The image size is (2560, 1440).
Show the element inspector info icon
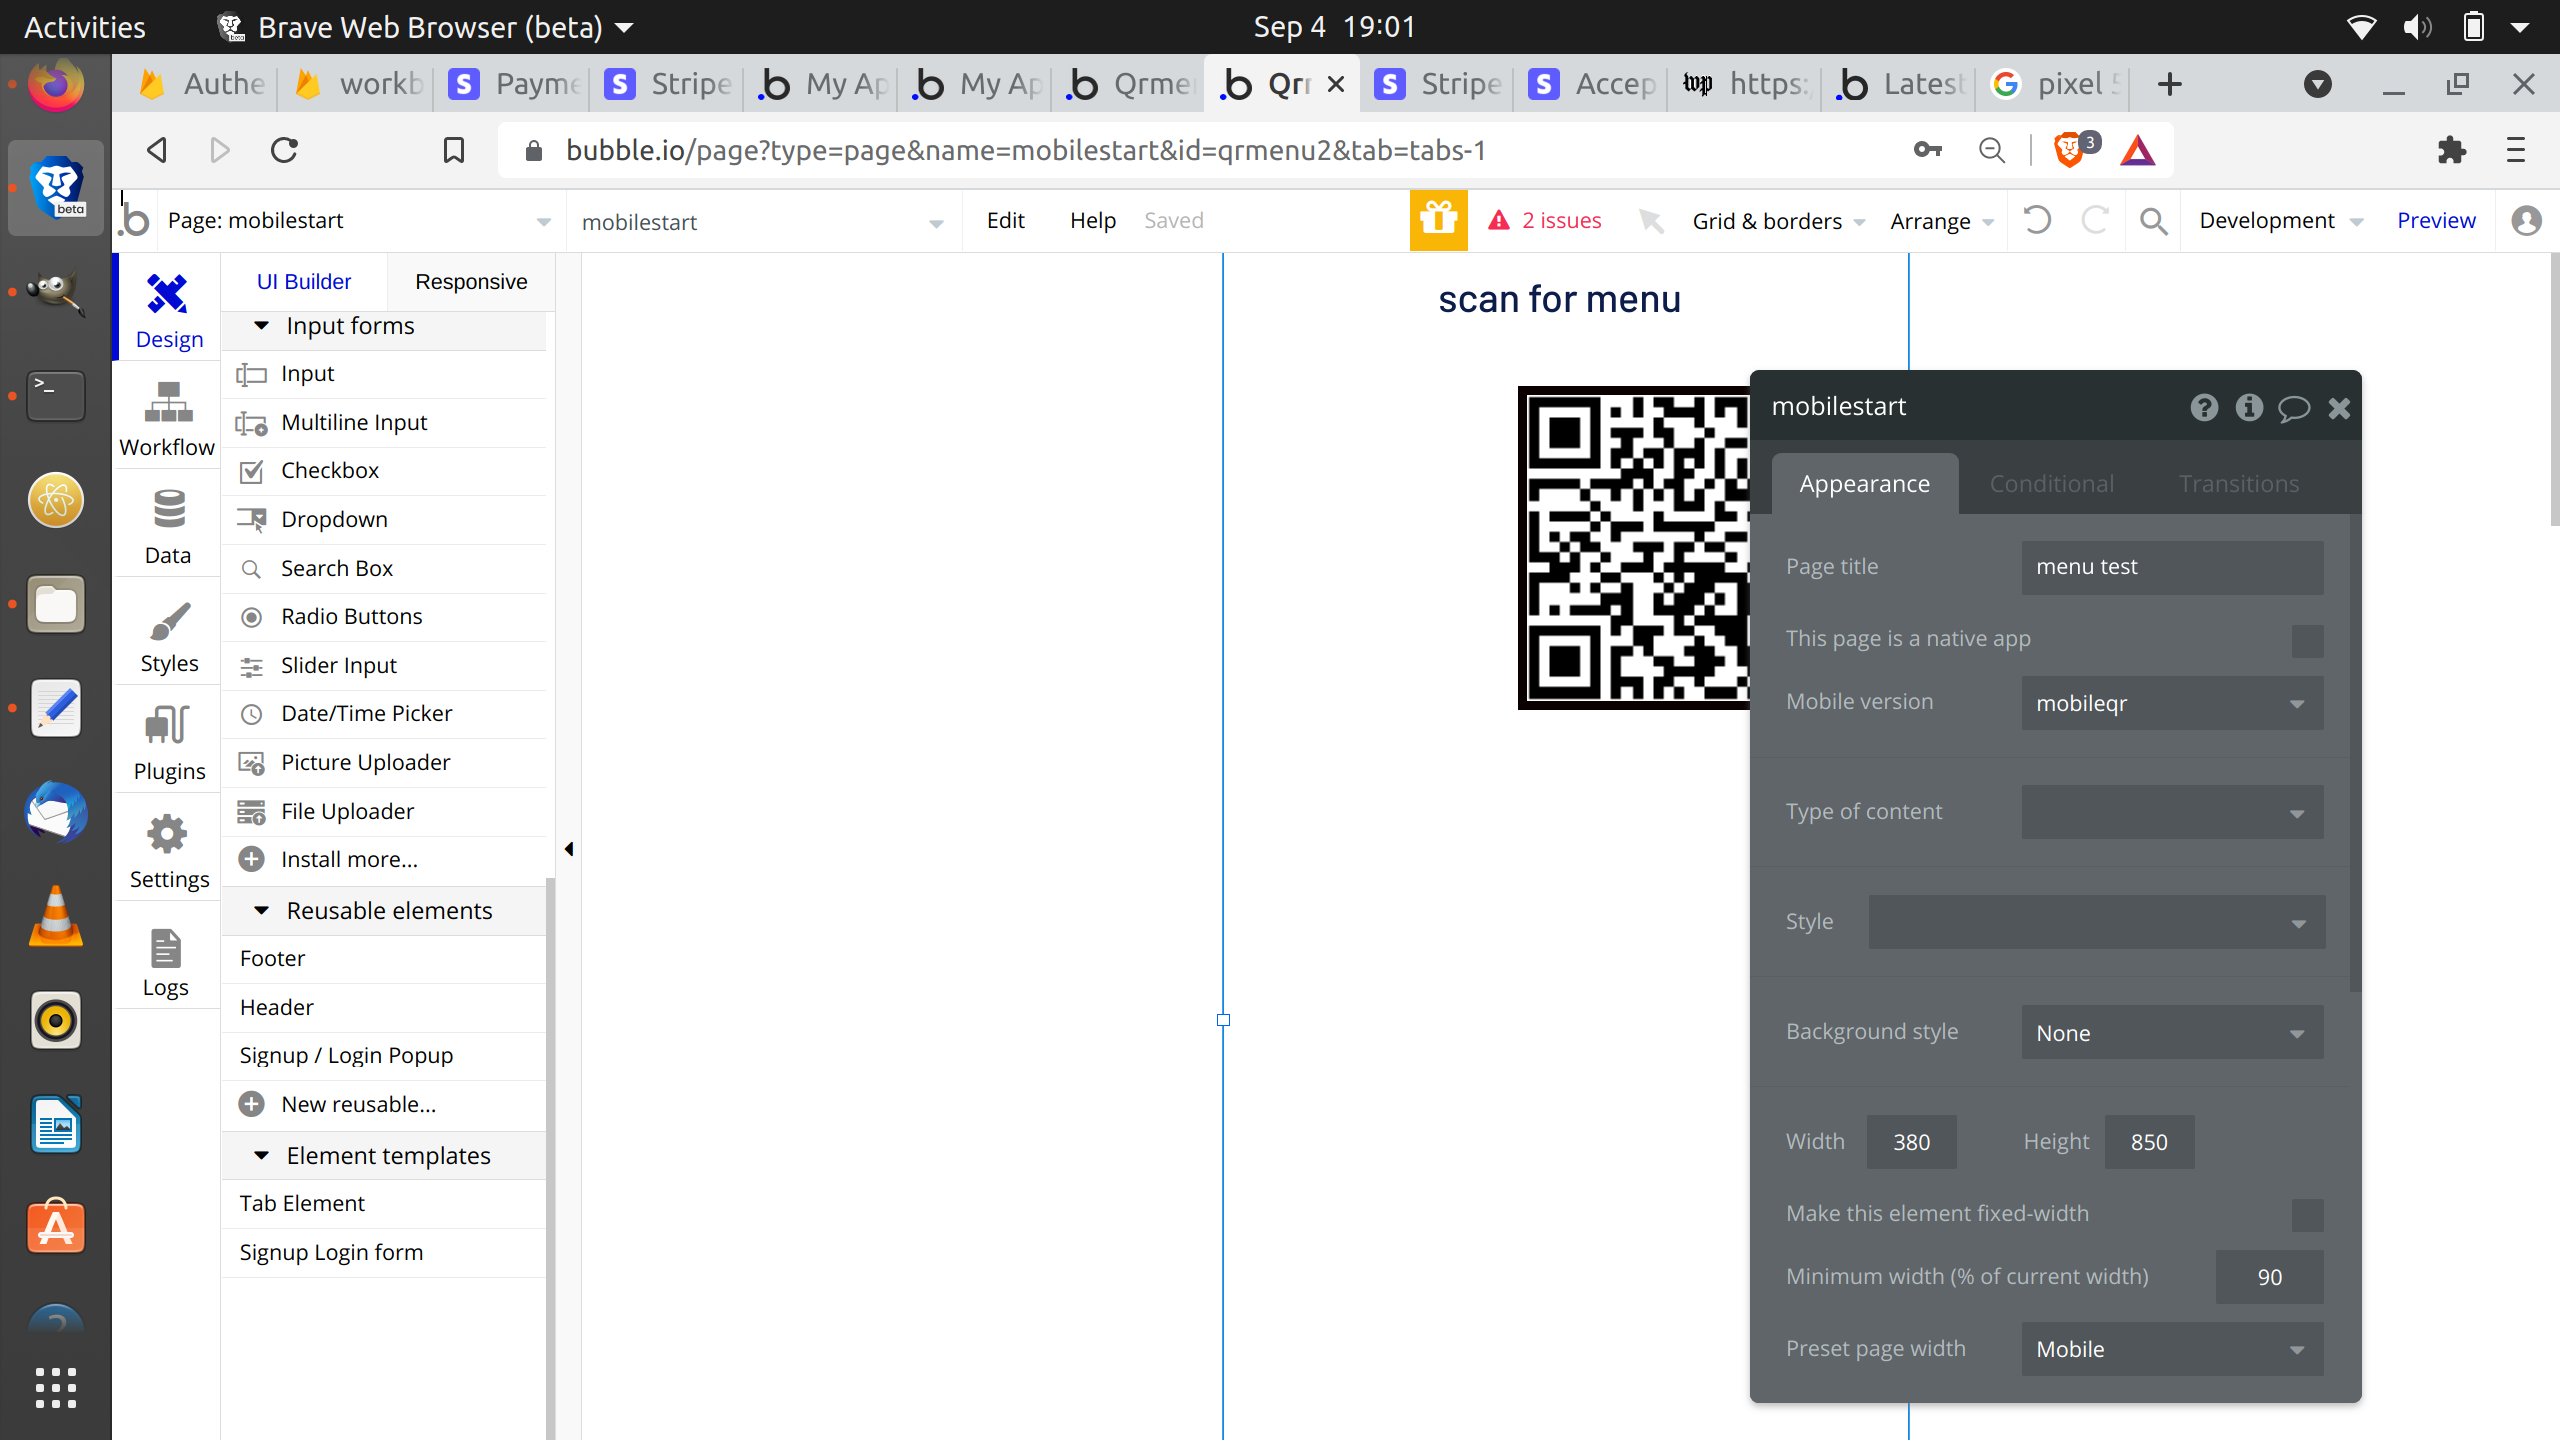point(2249,407)
